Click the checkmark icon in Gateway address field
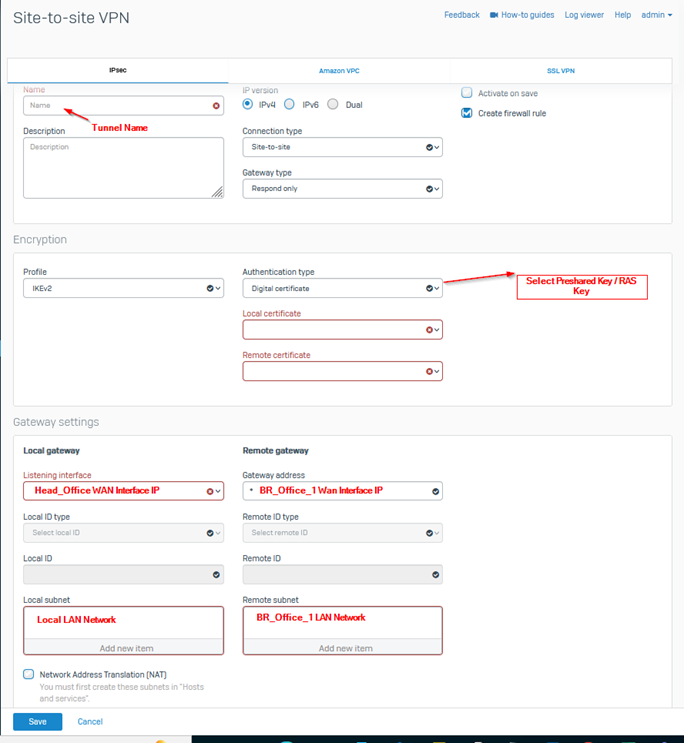 click(x=435, y=491)
